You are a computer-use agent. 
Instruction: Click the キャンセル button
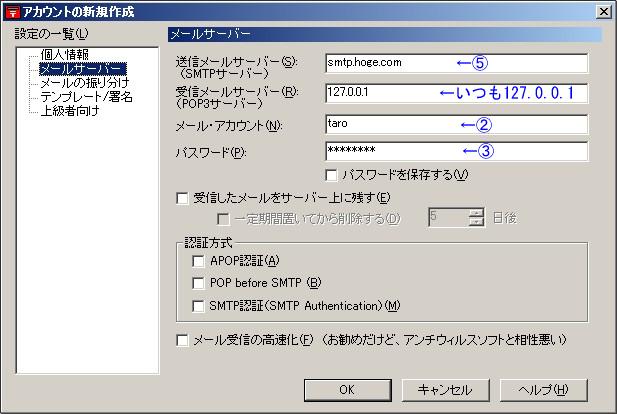point(445,390)
